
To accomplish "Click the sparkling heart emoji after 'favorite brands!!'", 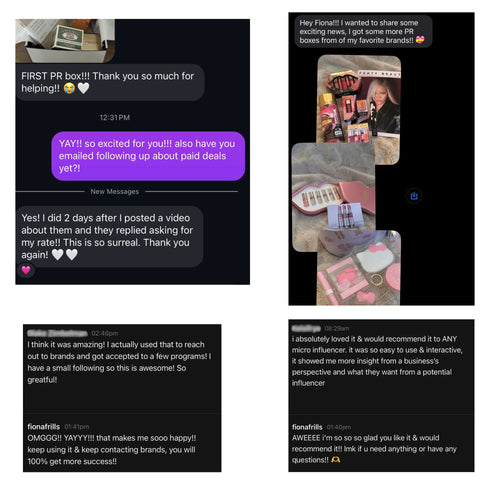I will [420, 40].
